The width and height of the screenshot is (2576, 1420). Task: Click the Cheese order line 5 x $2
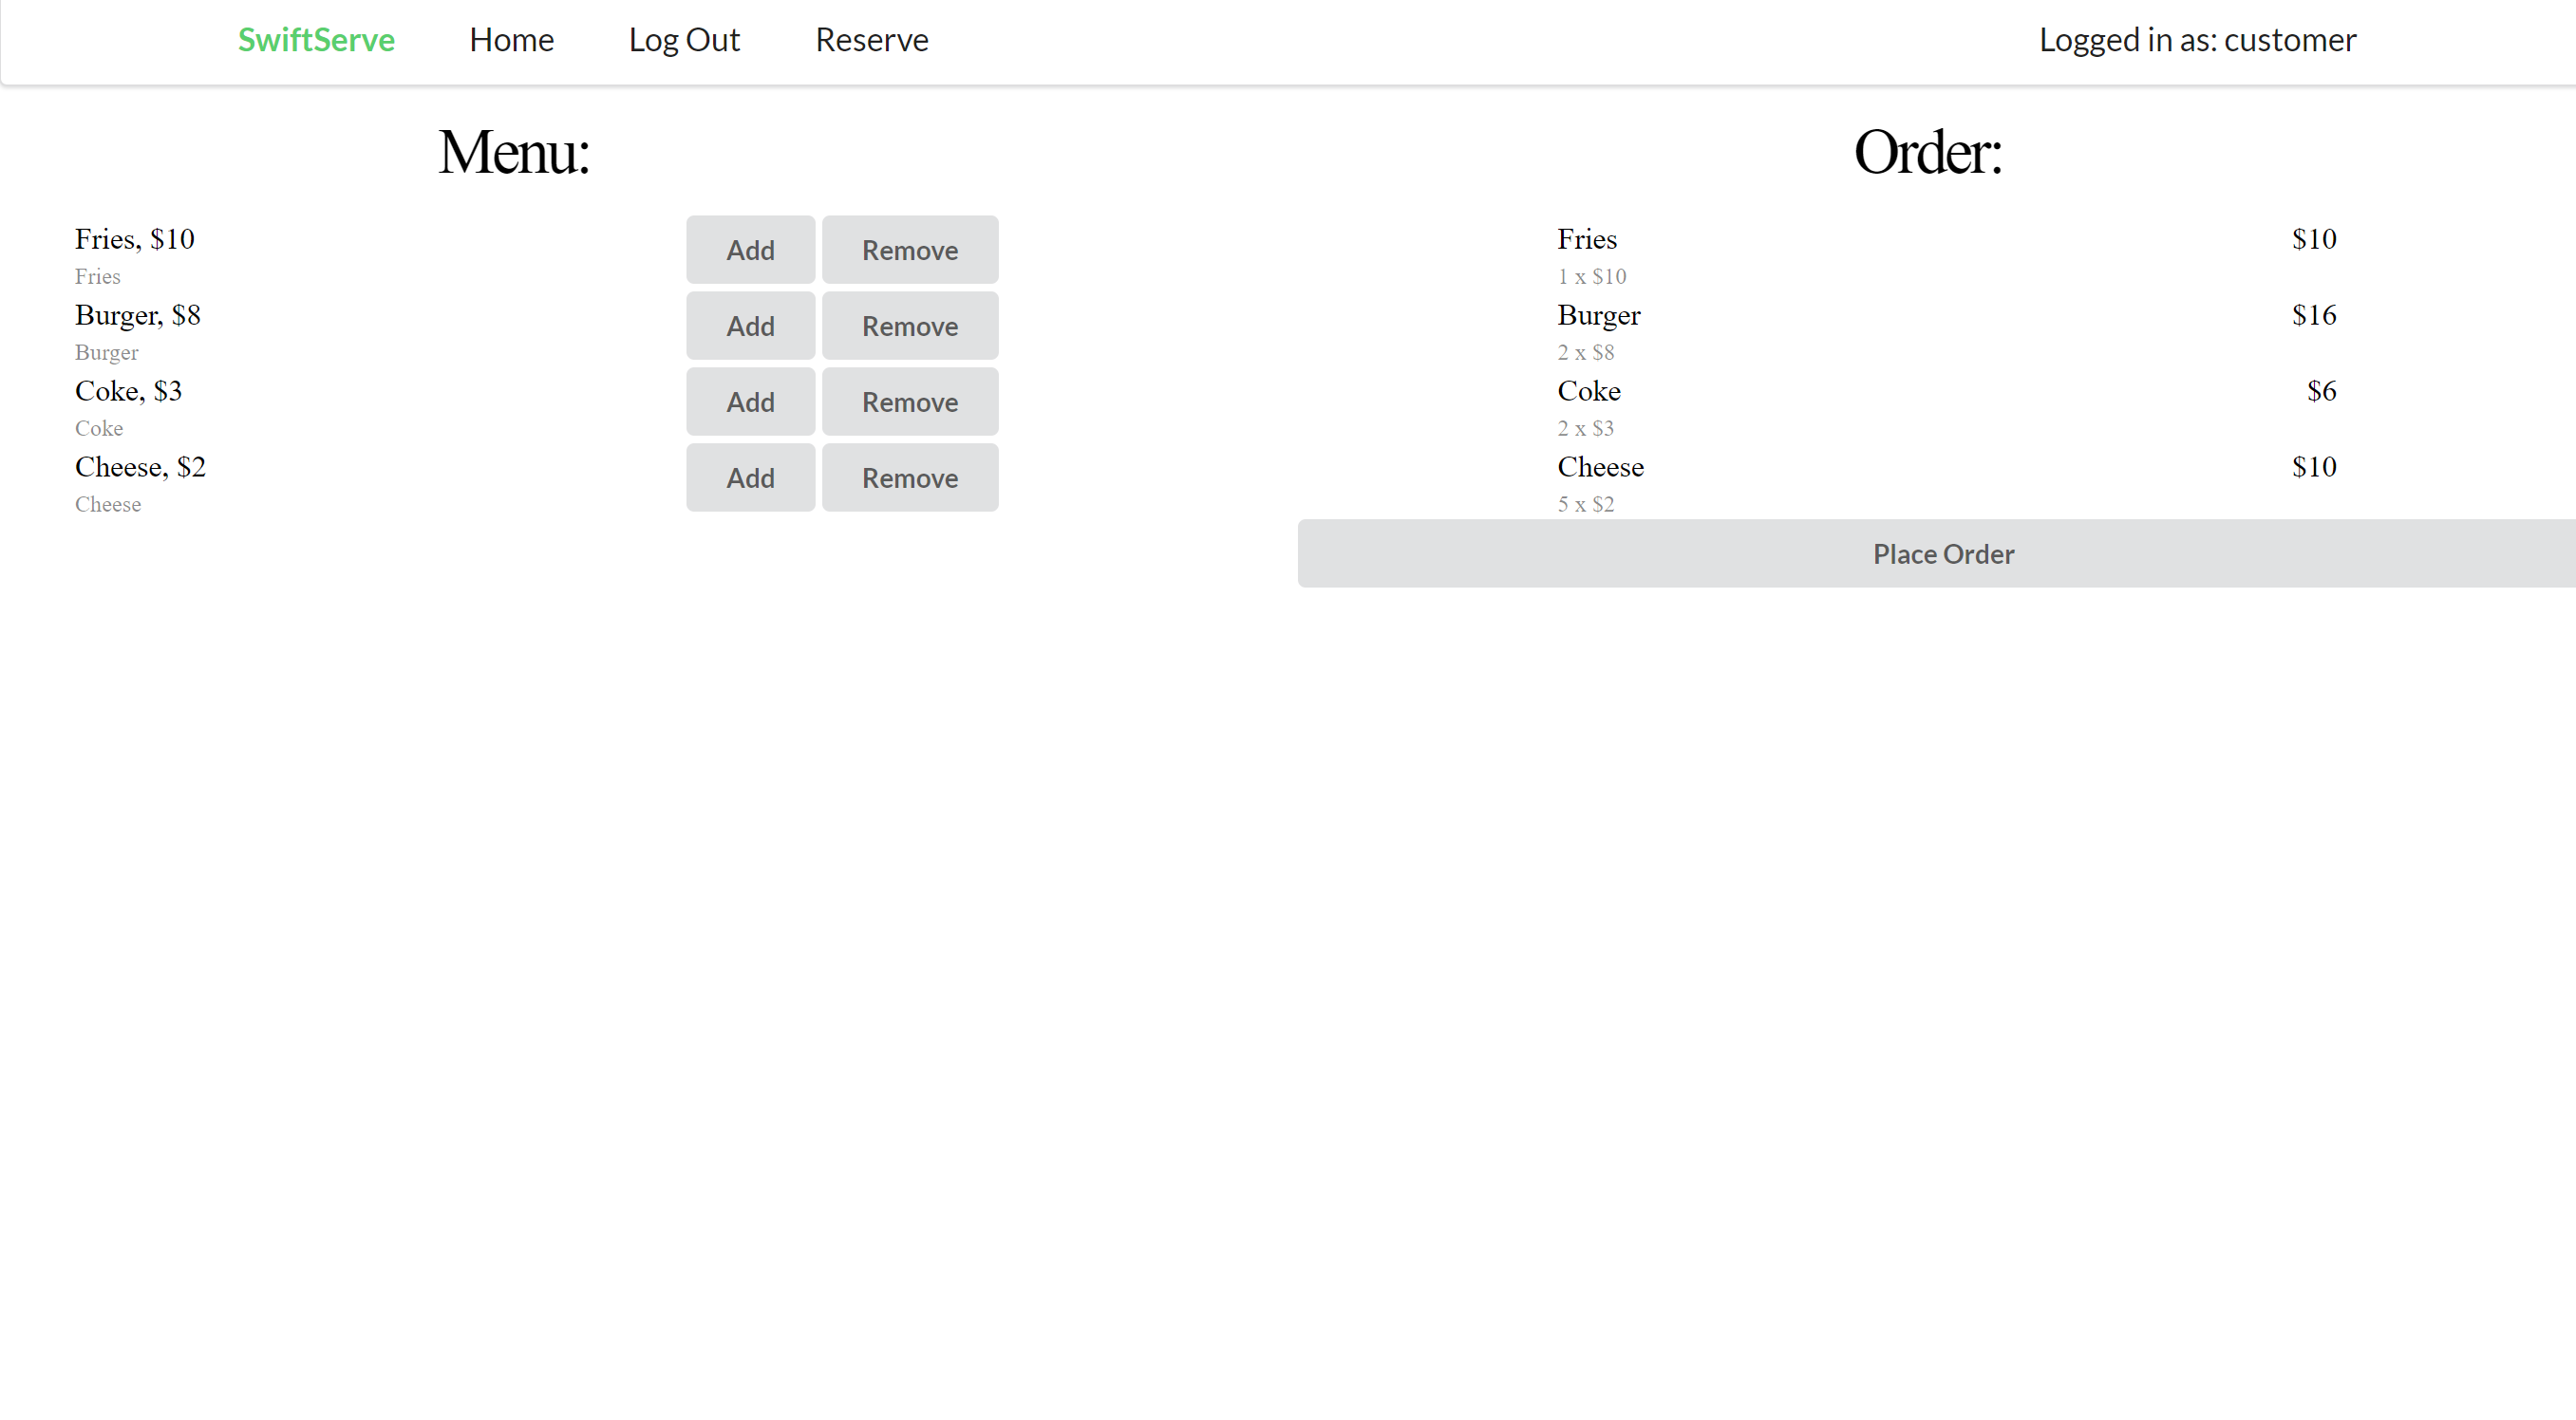(x=1585, y=504)
